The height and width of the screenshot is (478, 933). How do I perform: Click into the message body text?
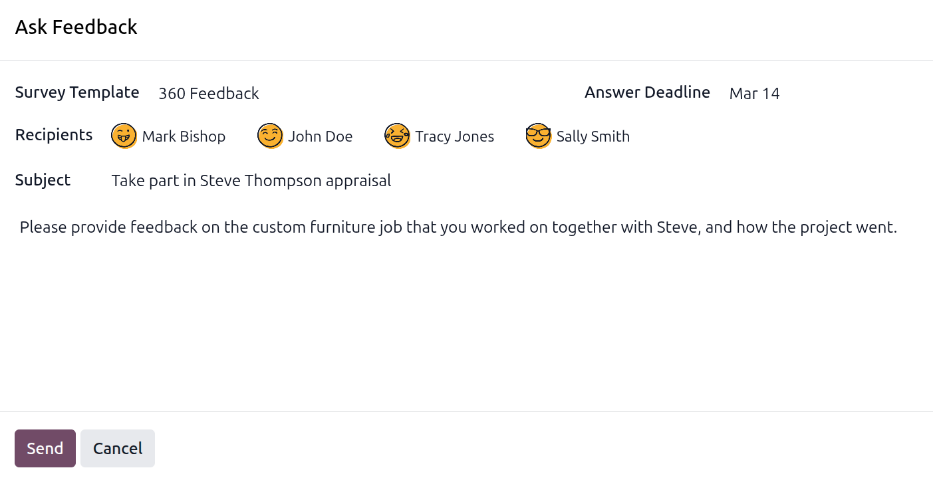tap(458, 227)
